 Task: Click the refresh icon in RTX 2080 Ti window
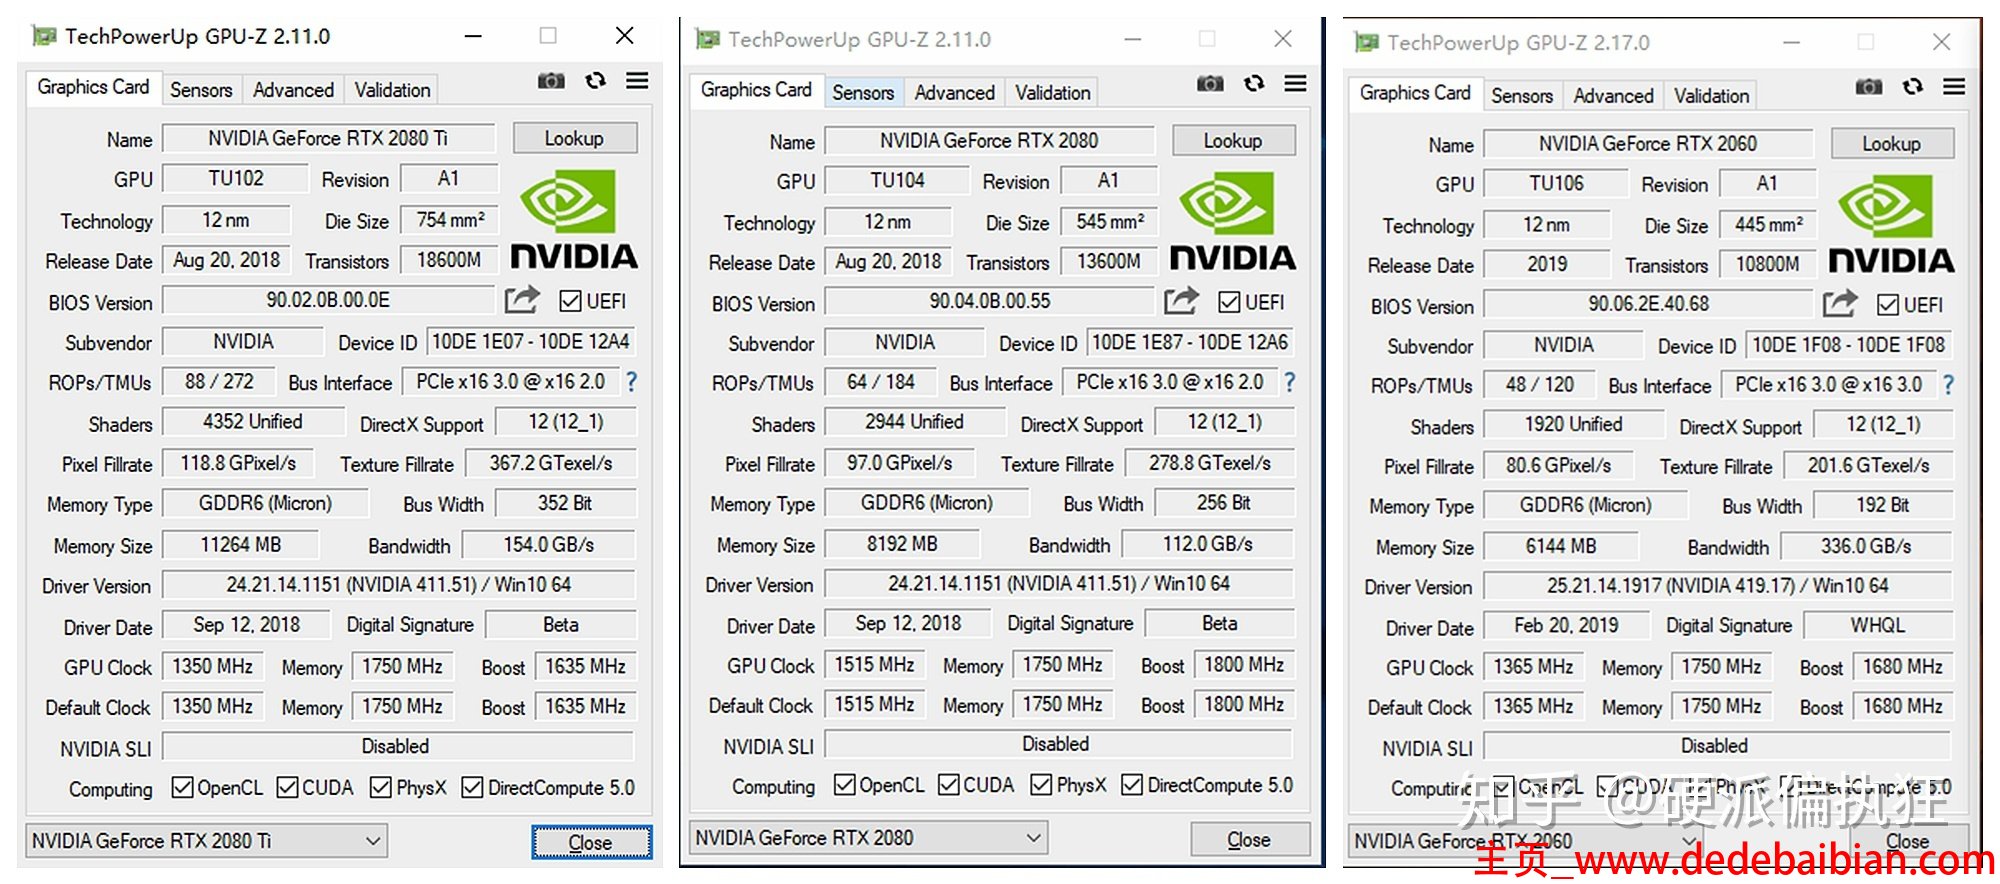point(596,81)
